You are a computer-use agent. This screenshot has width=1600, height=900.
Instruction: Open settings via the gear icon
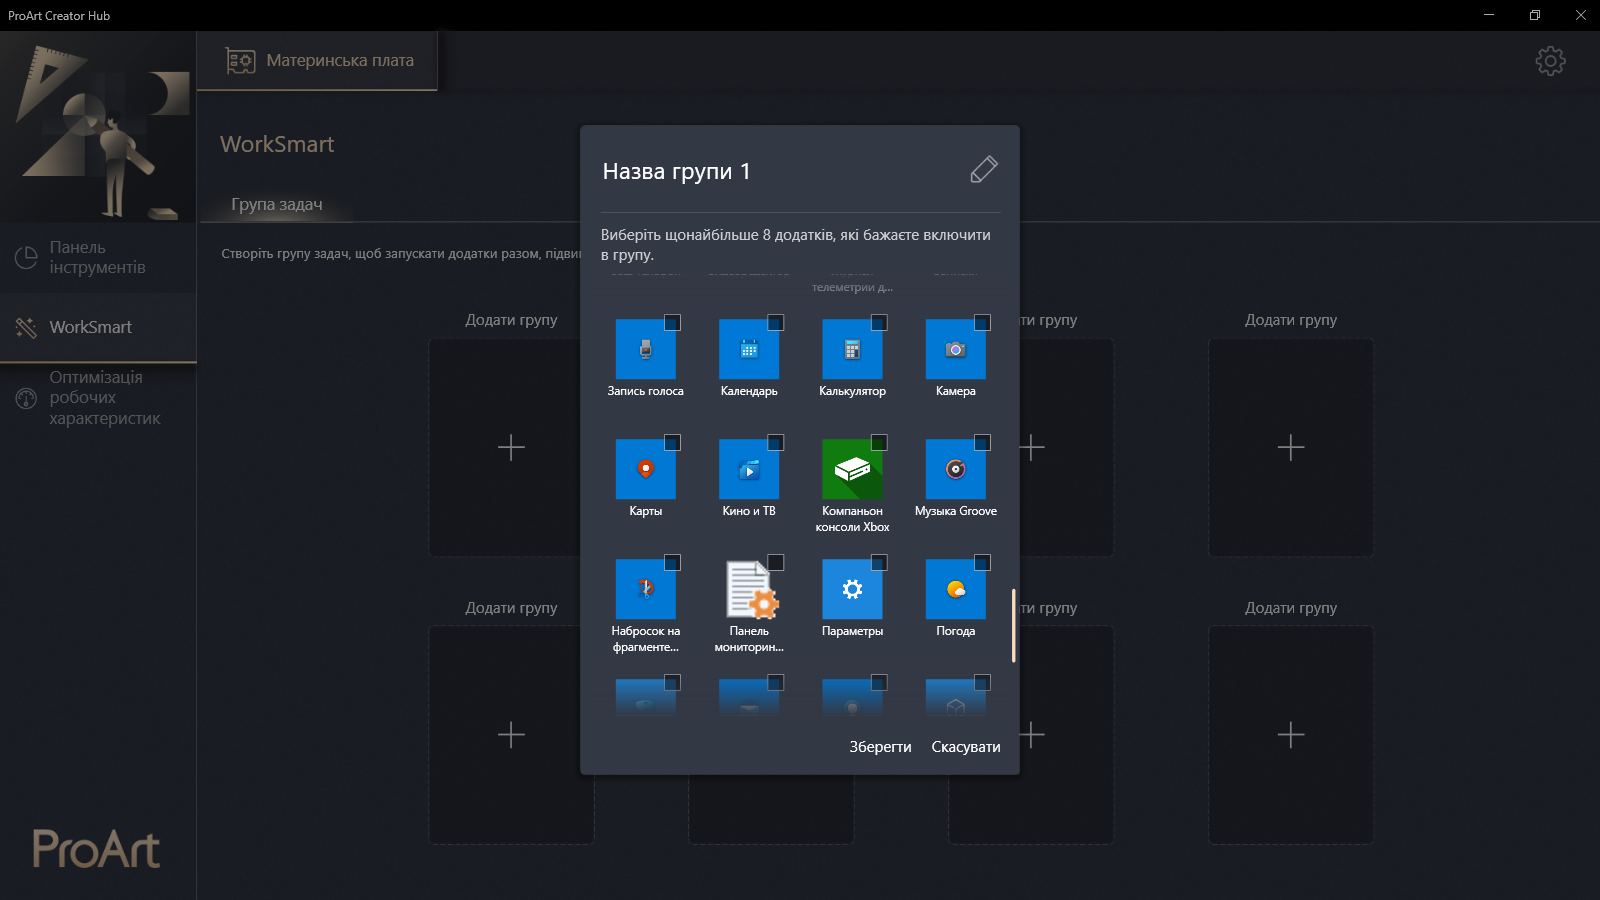(x=1550, y=61)
